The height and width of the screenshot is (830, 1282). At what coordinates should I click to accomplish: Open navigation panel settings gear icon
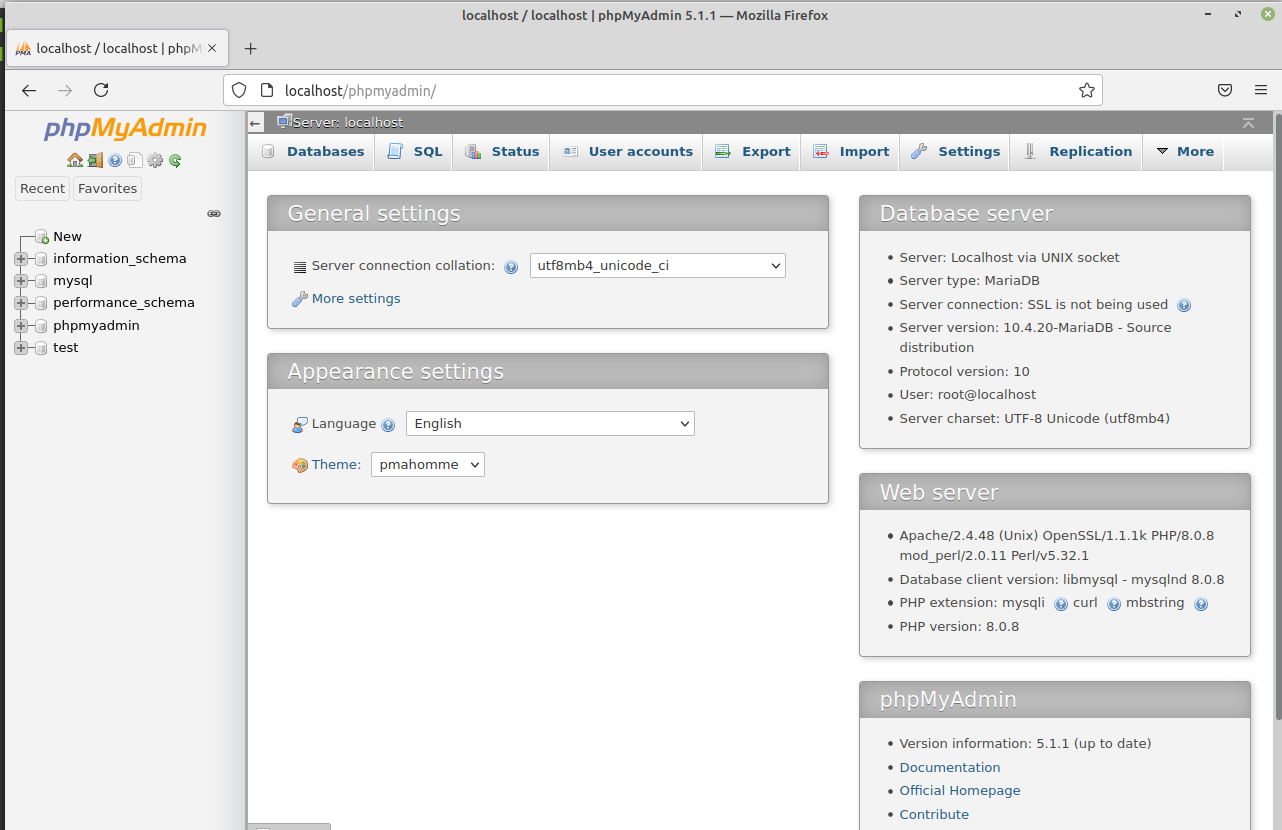(x=155, y=160)
